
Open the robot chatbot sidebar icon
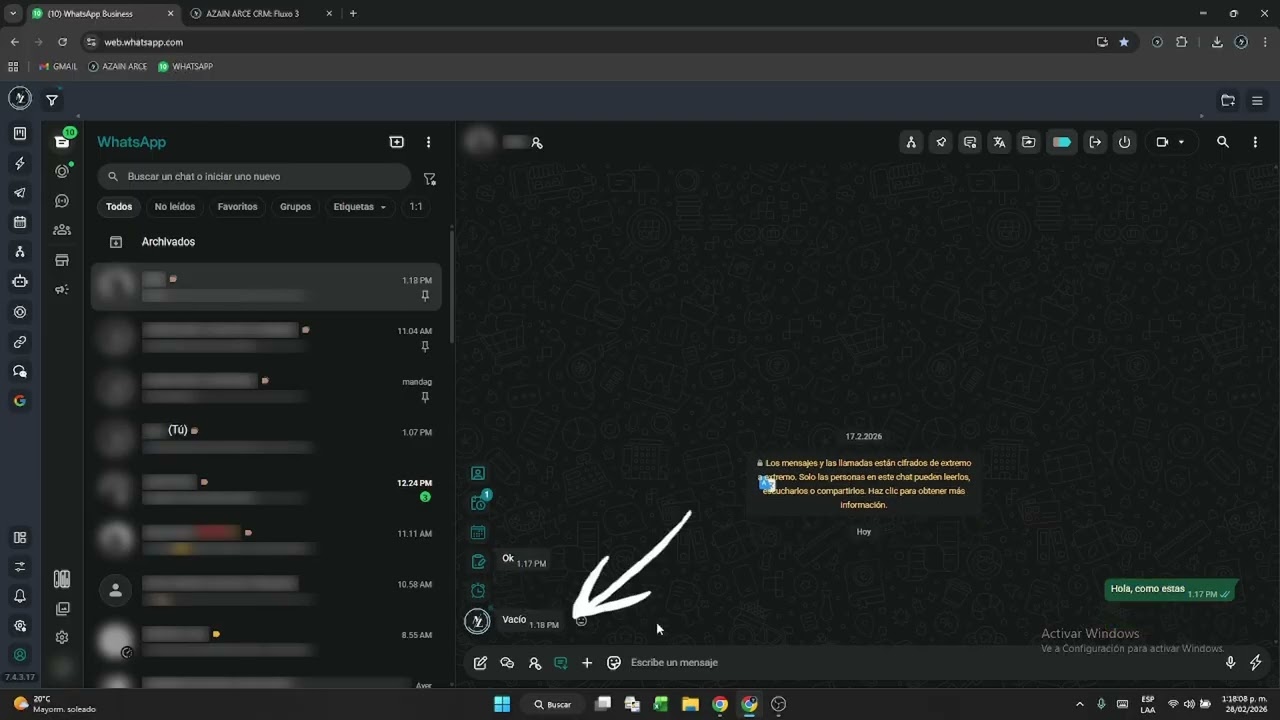pos(20,282)
